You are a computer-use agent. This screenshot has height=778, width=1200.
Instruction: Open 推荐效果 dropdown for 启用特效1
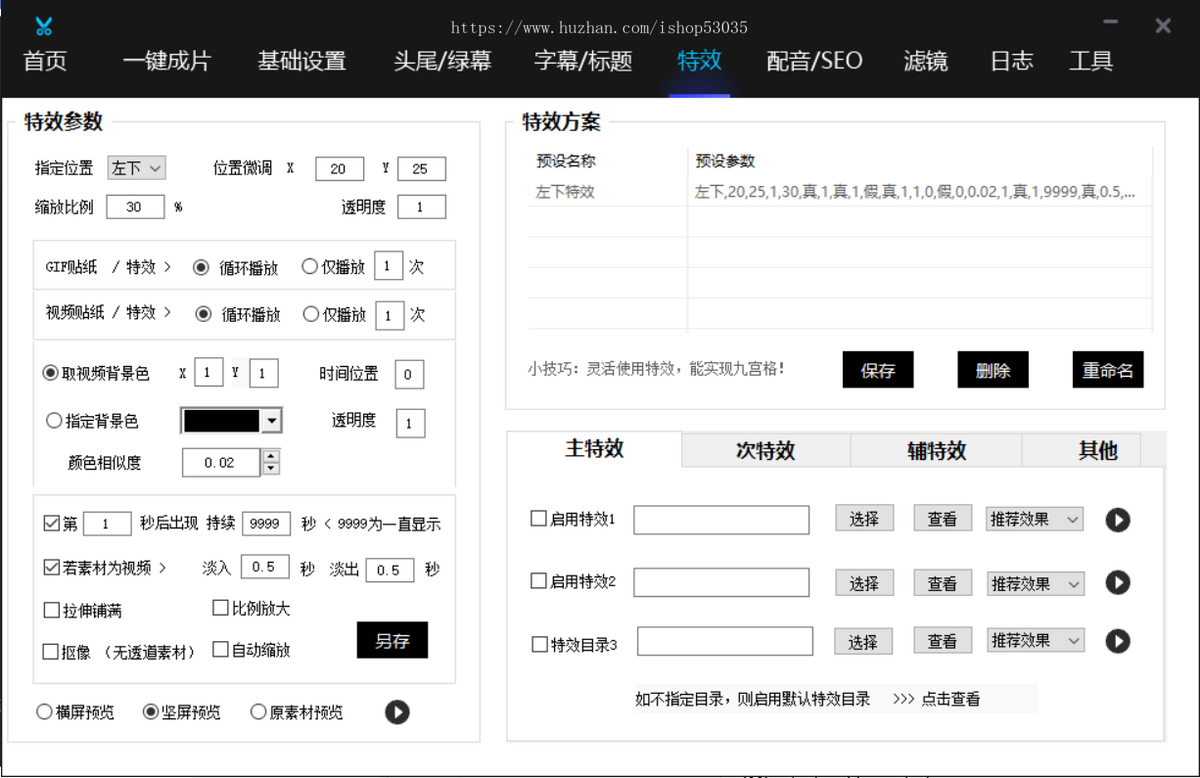[x=1034, y=520]
